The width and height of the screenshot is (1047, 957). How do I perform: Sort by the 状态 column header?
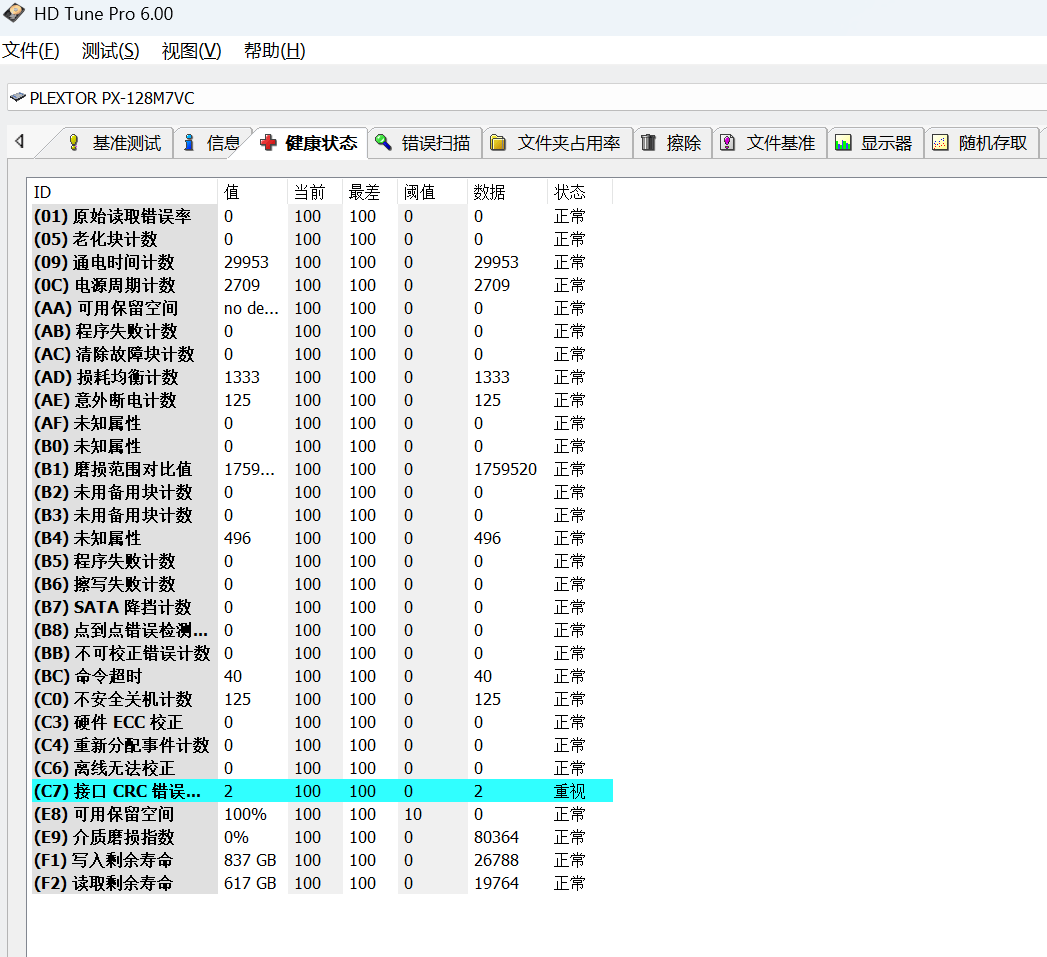click(580, 192)
